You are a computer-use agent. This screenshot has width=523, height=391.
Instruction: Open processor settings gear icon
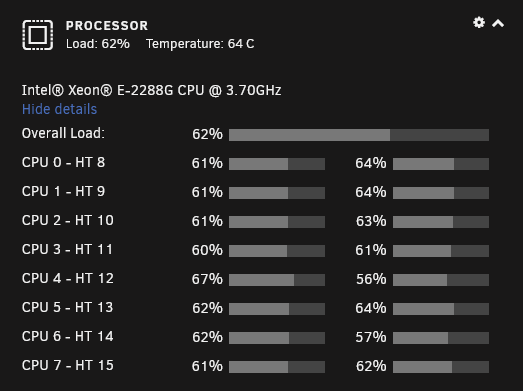[x=479, y=23]
